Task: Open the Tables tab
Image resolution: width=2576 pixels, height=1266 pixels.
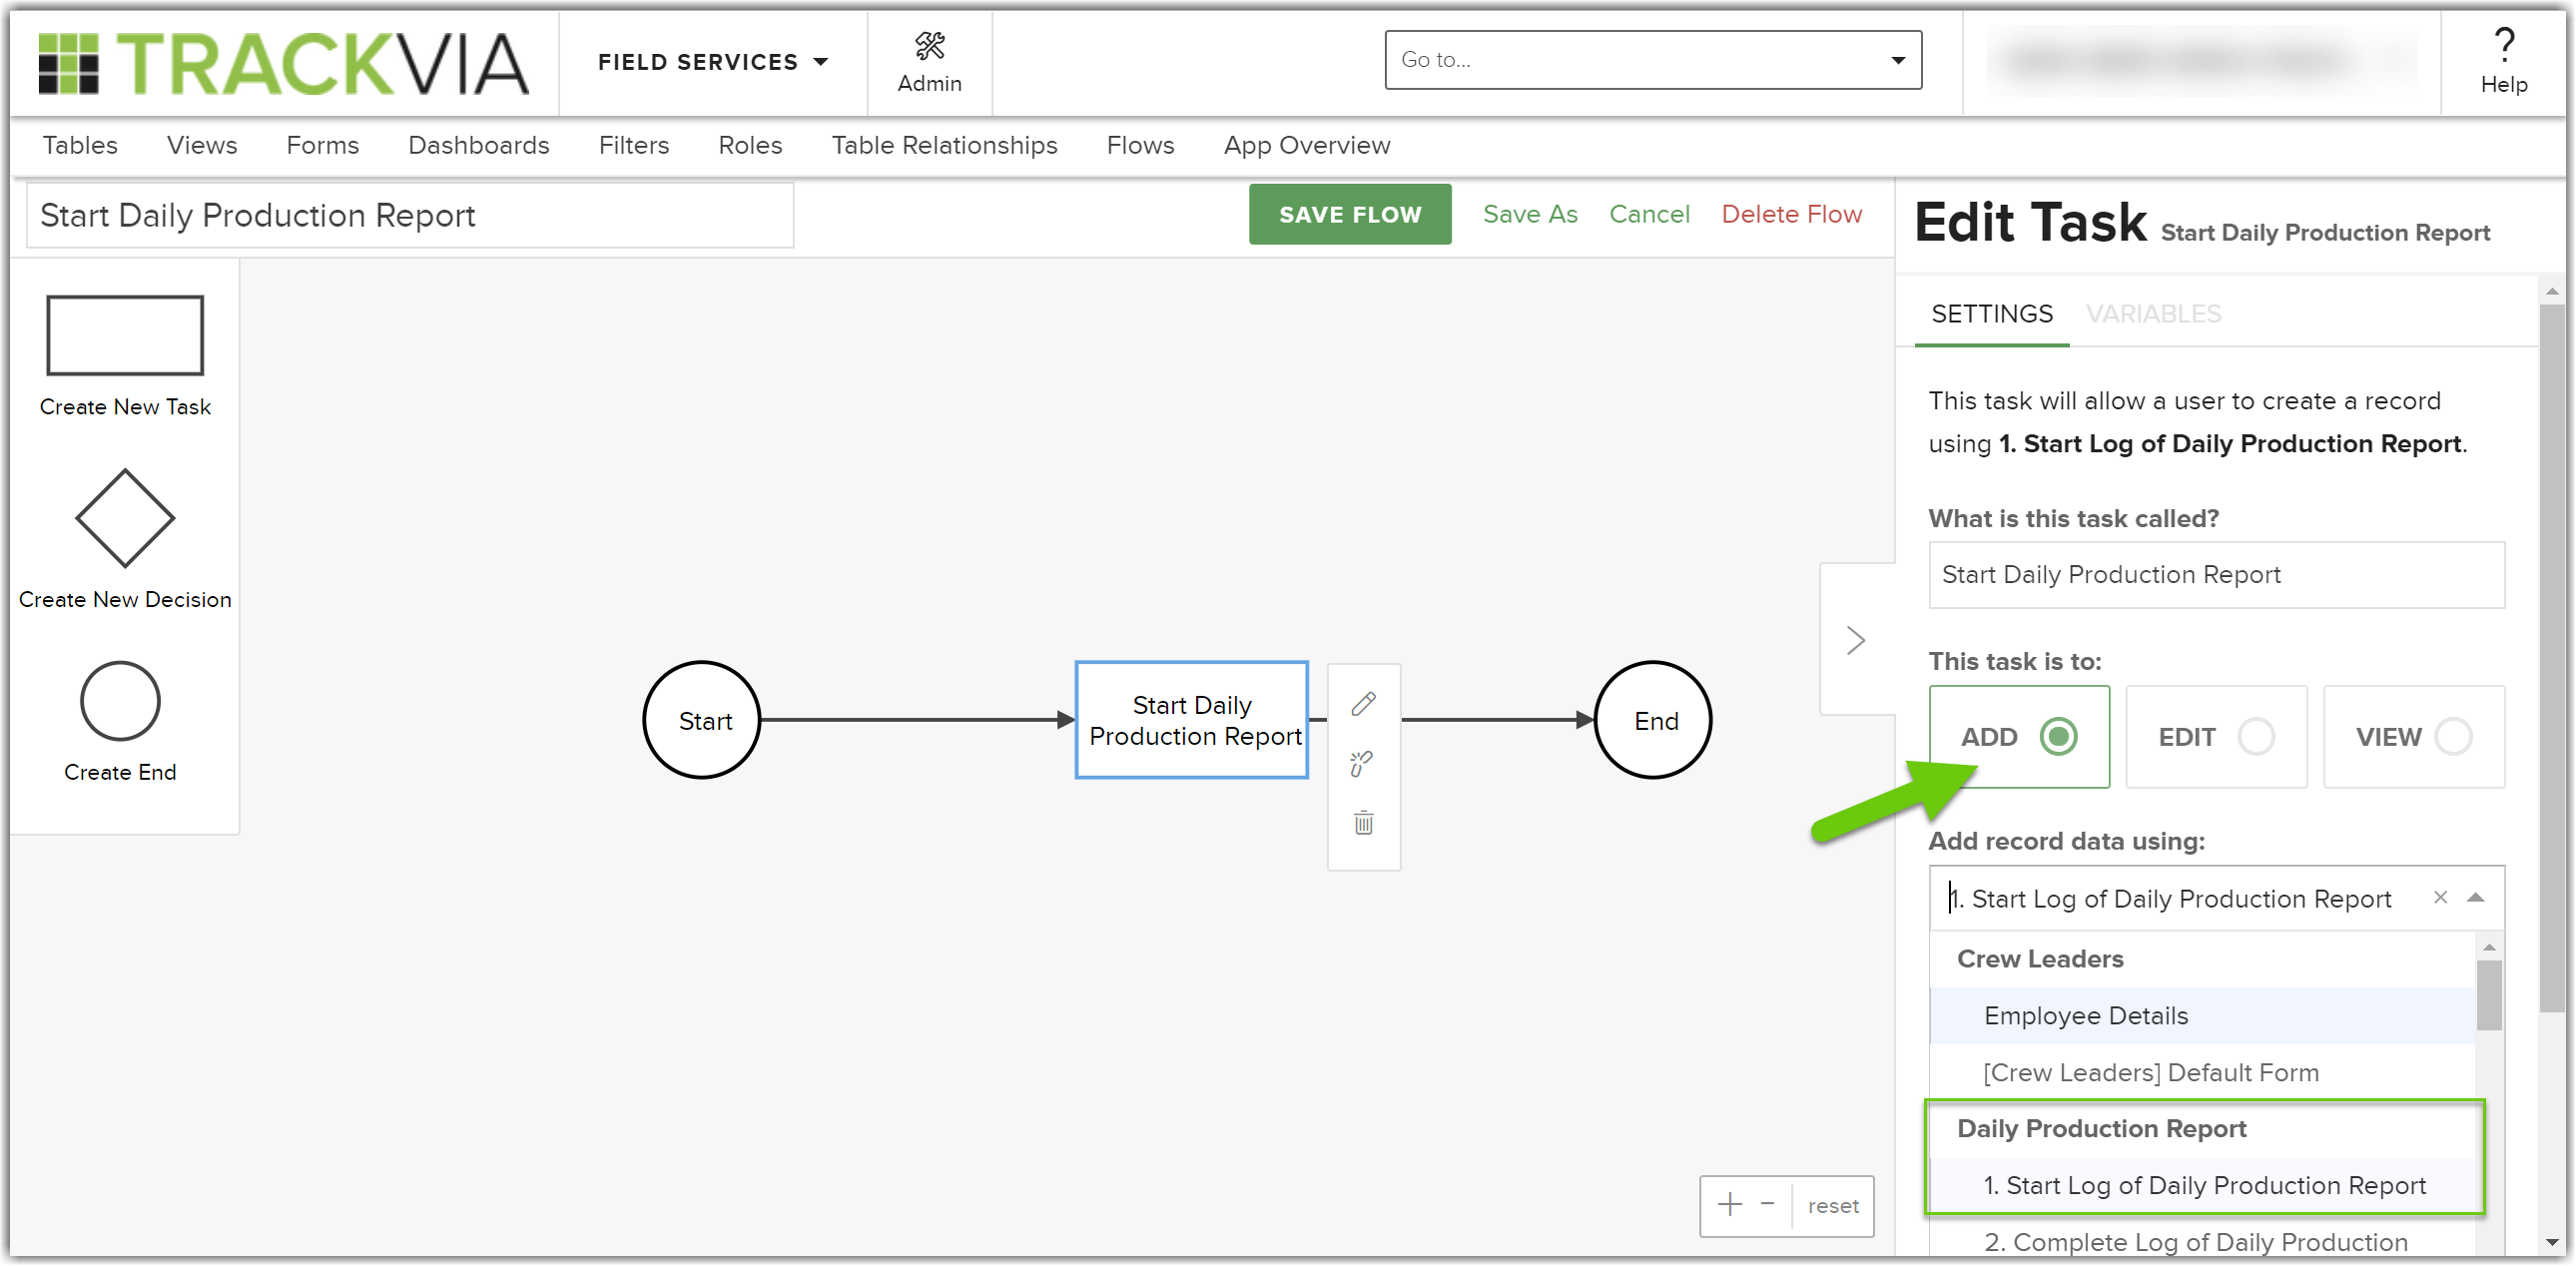Action: click(80, 145)
